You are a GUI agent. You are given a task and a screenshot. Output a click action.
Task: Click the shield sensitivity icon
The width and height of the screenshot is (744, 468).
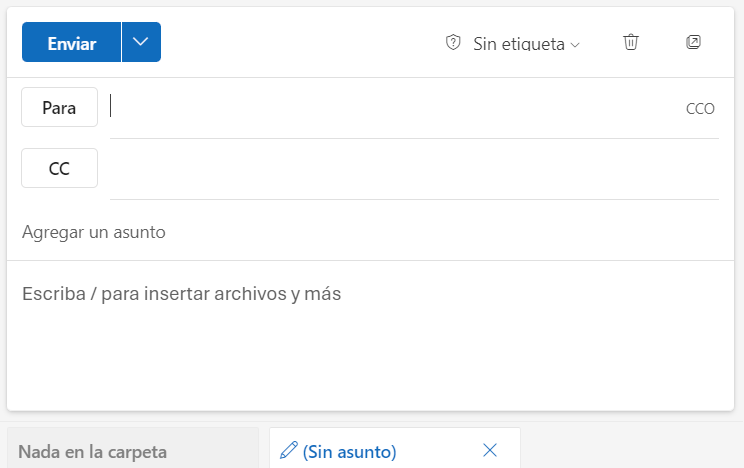click(453, 43)
